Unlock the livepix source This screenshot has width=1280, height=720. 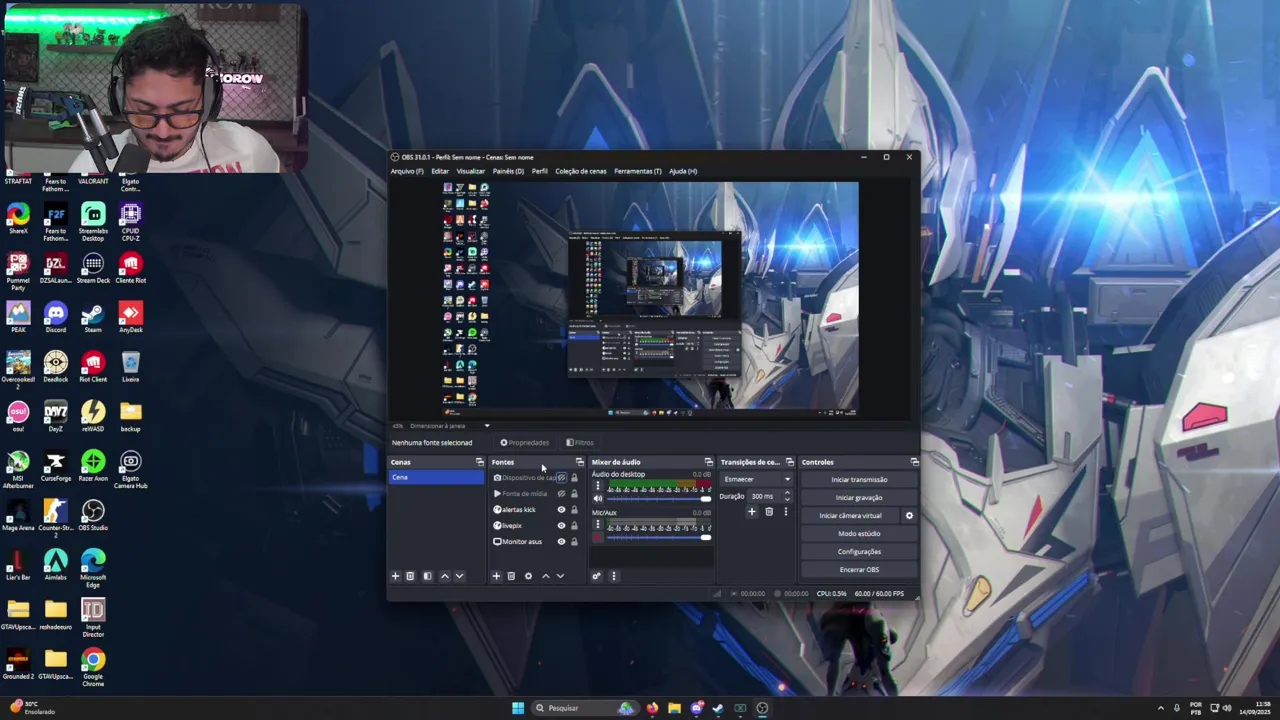point(574,526)
